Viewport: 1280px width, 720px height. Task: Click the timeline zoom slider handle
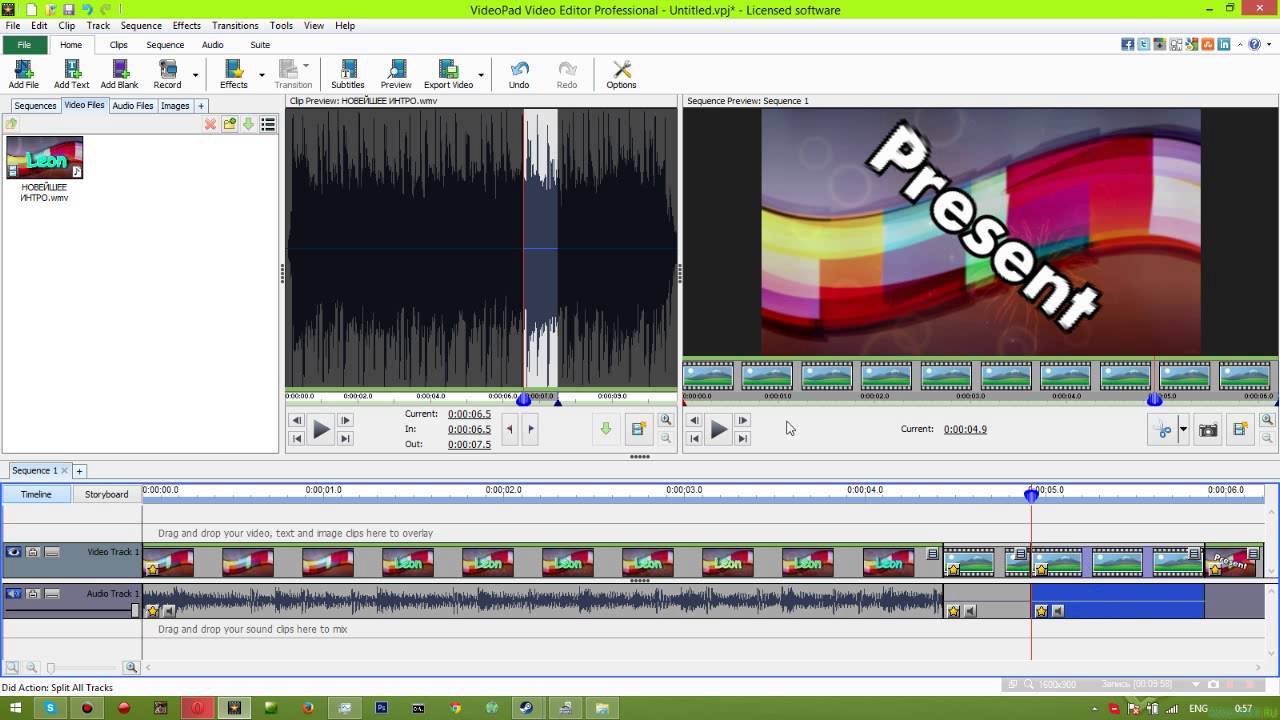[x=51, y=667]
